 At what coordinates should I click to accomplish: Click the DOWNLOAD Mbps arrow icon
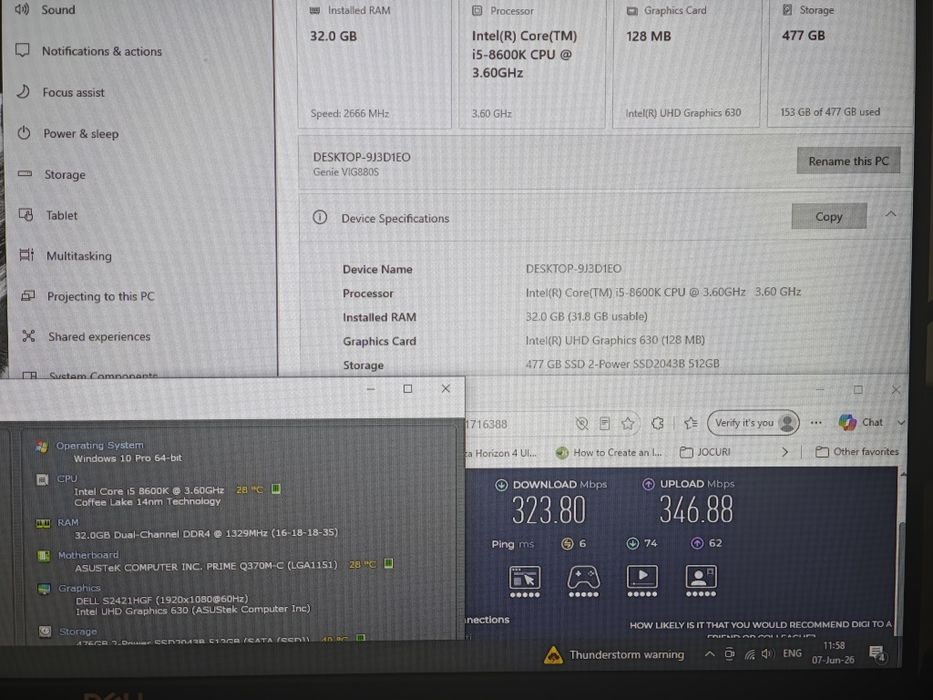tap(501, 485)
